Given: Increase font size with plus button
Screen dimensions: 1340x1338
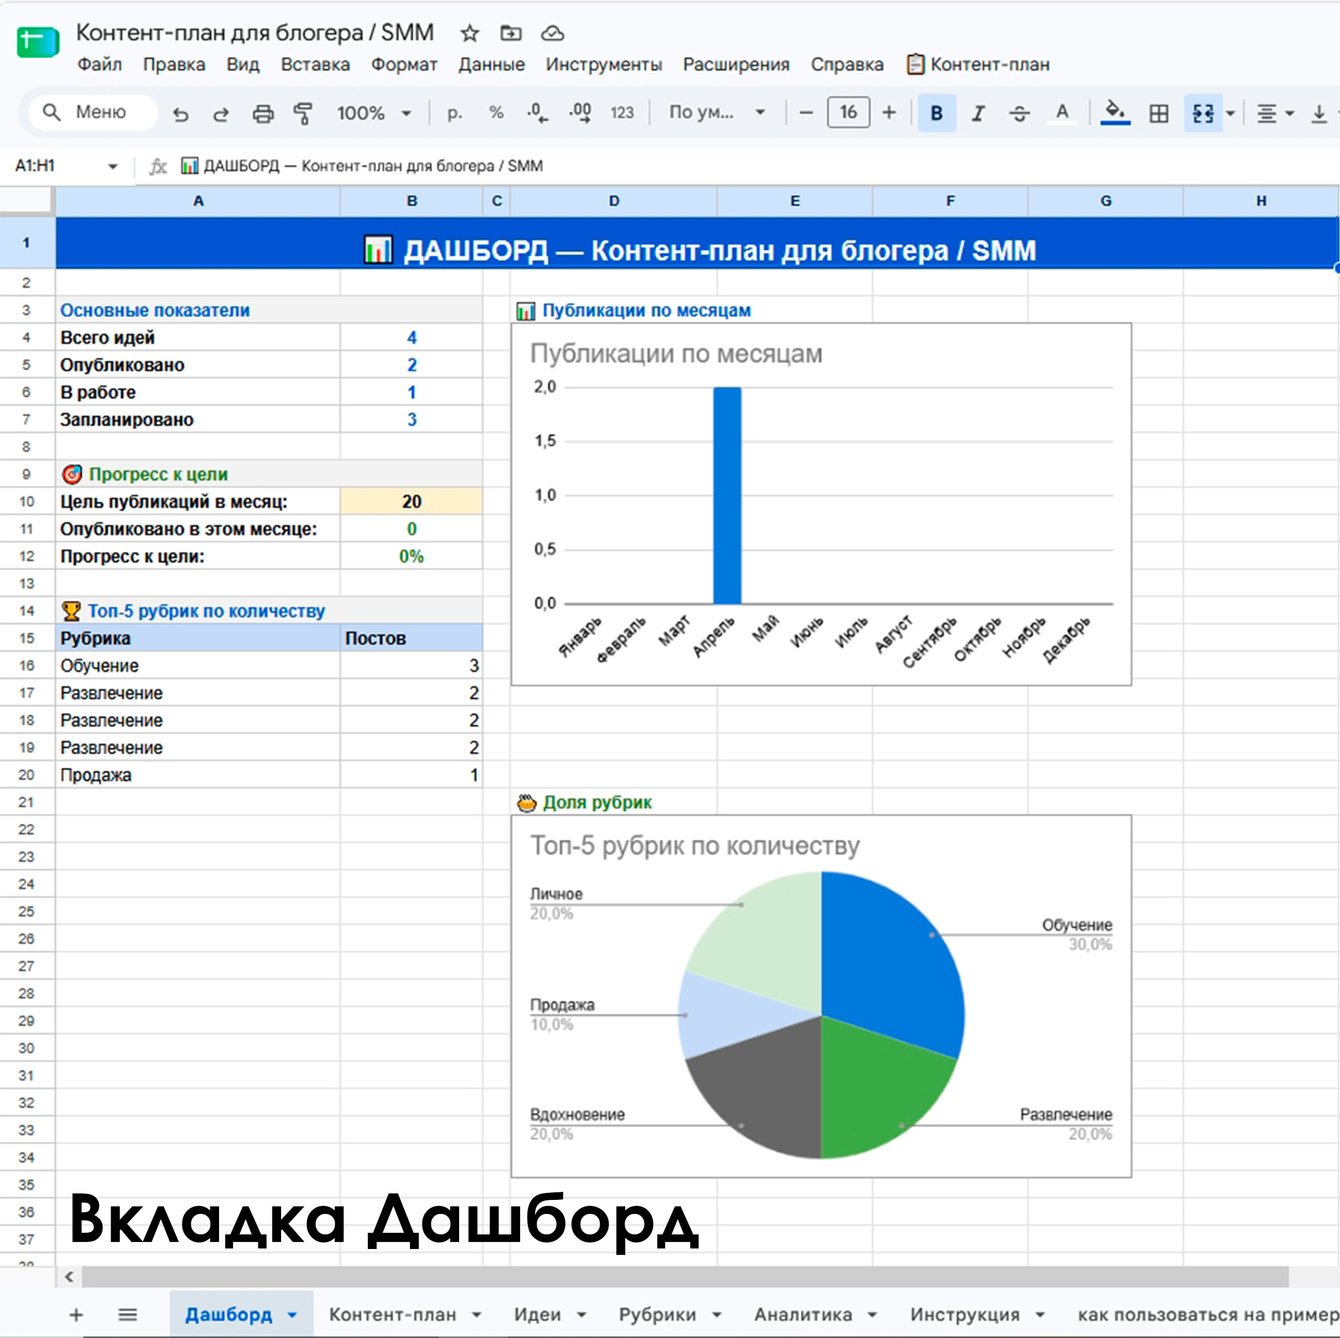Looking at the screenshot, I should coord(889,113).
